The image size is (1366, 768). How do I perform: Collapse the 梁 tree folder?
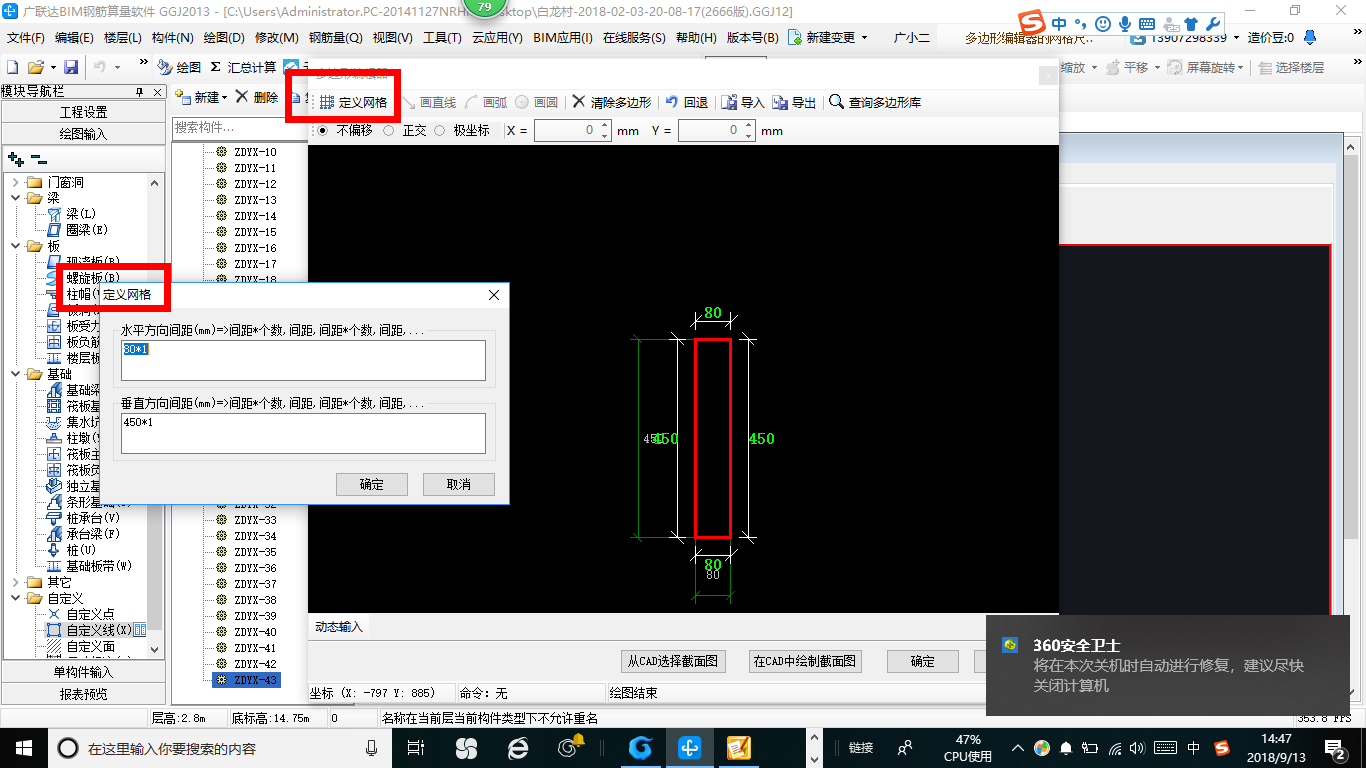coord(15,198)
